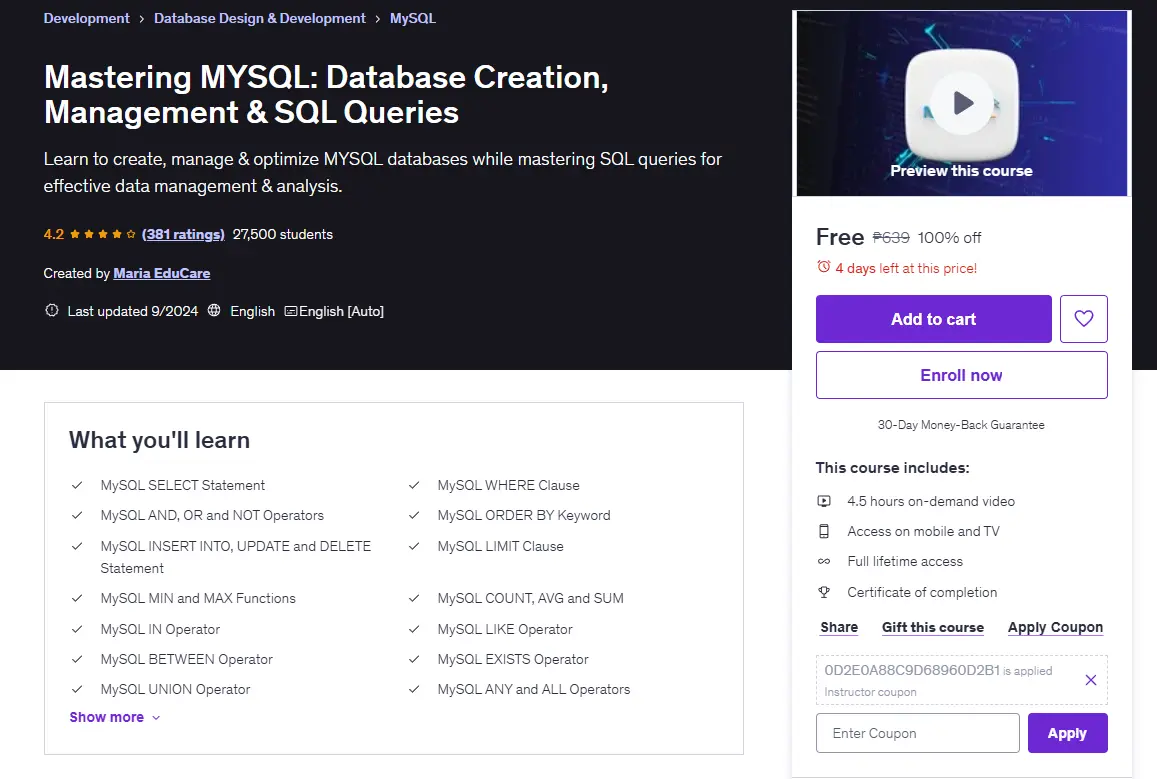Open the 381 ratings link
Viewport: 1157px width, 779px height.
pos(183,235)
